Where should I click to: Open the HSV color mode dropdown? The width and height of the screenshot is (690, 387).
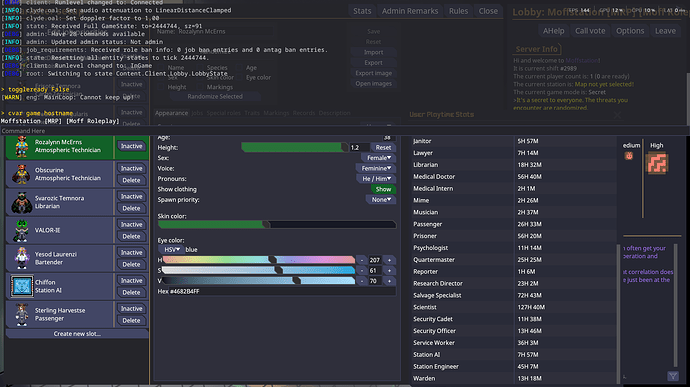pos(171,250)
